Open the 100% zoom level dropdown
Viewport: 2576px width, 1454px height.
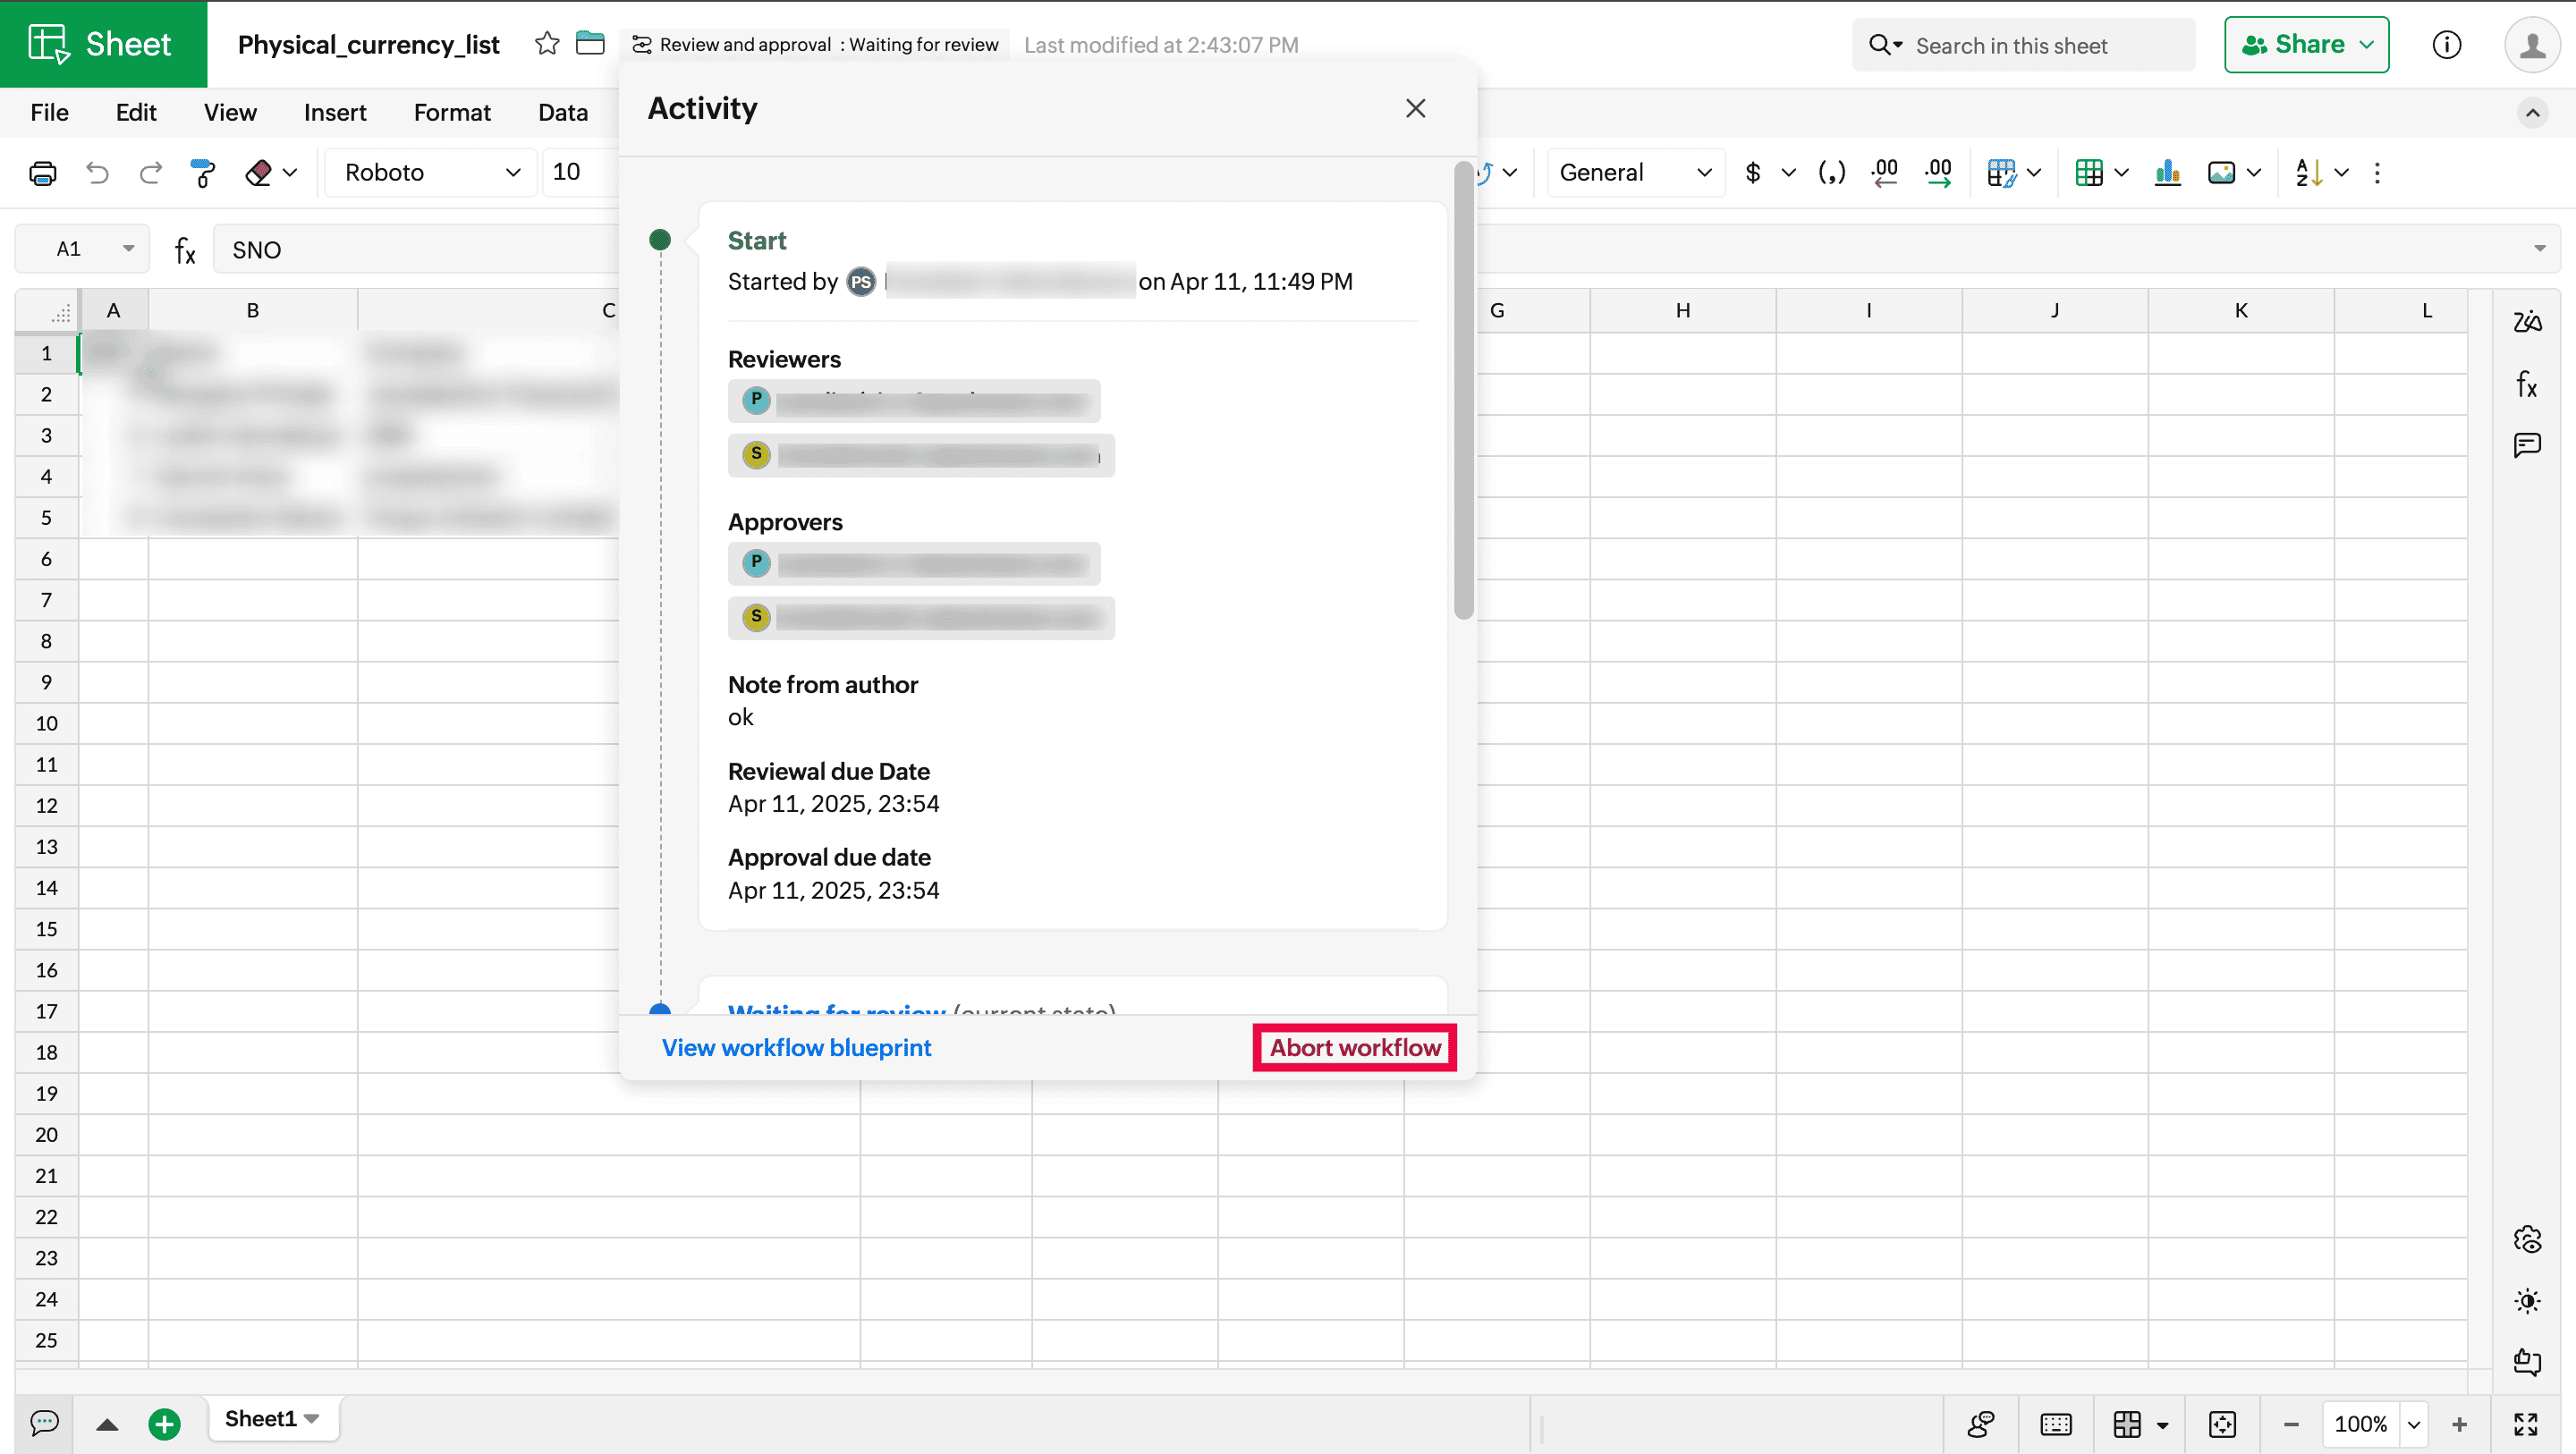tap(2414, 1423)
